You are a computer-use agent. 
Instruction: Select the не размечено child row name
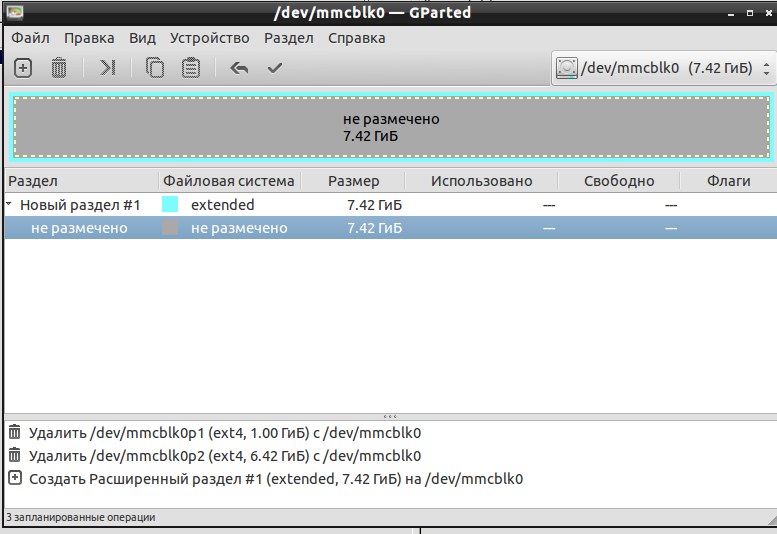point(79,228)
